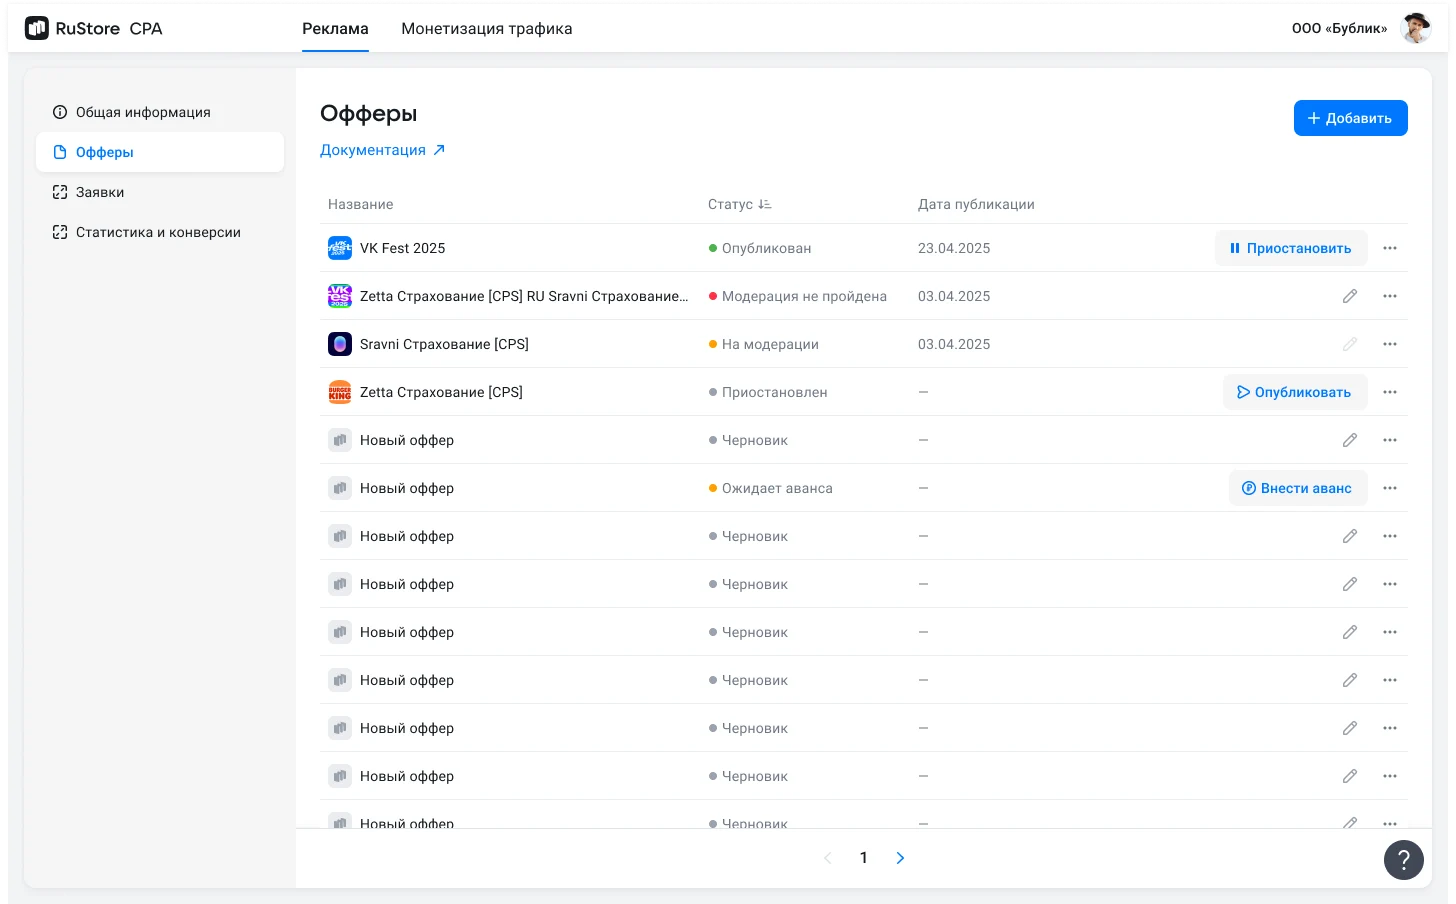Viewport: 1456px width, 904px height.
Task: Click the pause icon on Приостановить button
Action: pos(1234,248)
